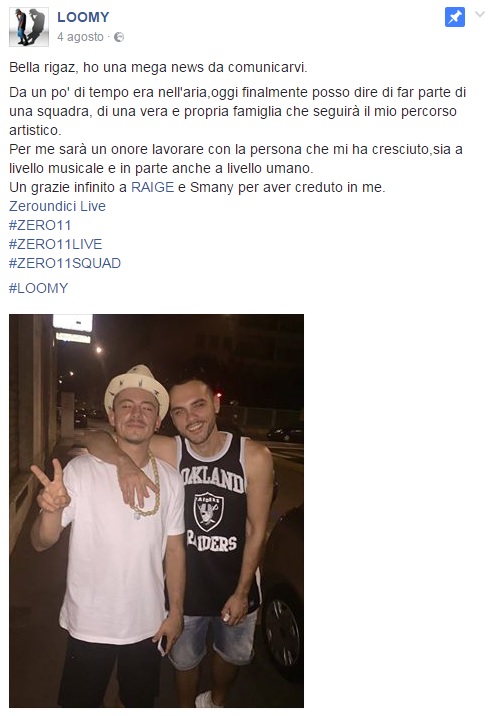Click the white patterned hat in photo

tap(137, 386)
